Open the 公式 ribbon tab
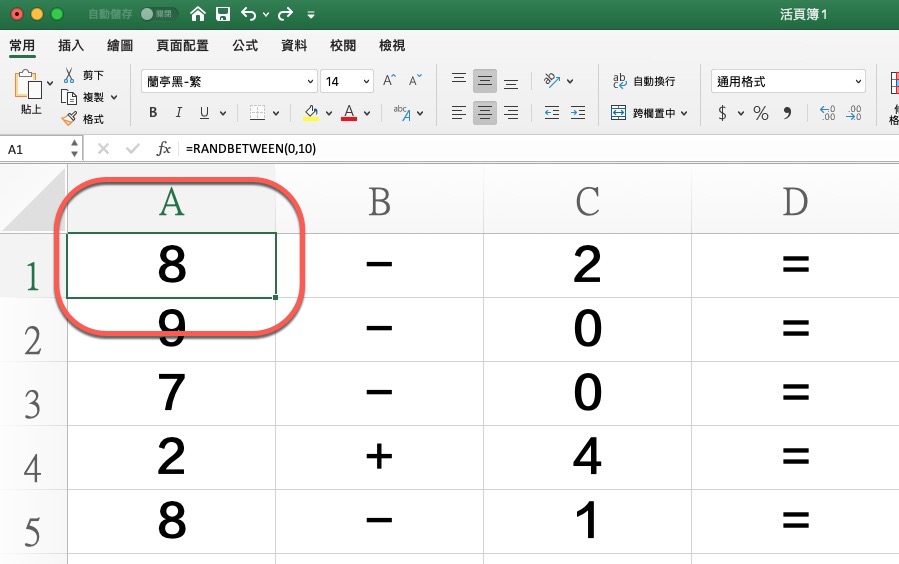The width and height of the screenshot is (899, 564). tap(245, 46)
